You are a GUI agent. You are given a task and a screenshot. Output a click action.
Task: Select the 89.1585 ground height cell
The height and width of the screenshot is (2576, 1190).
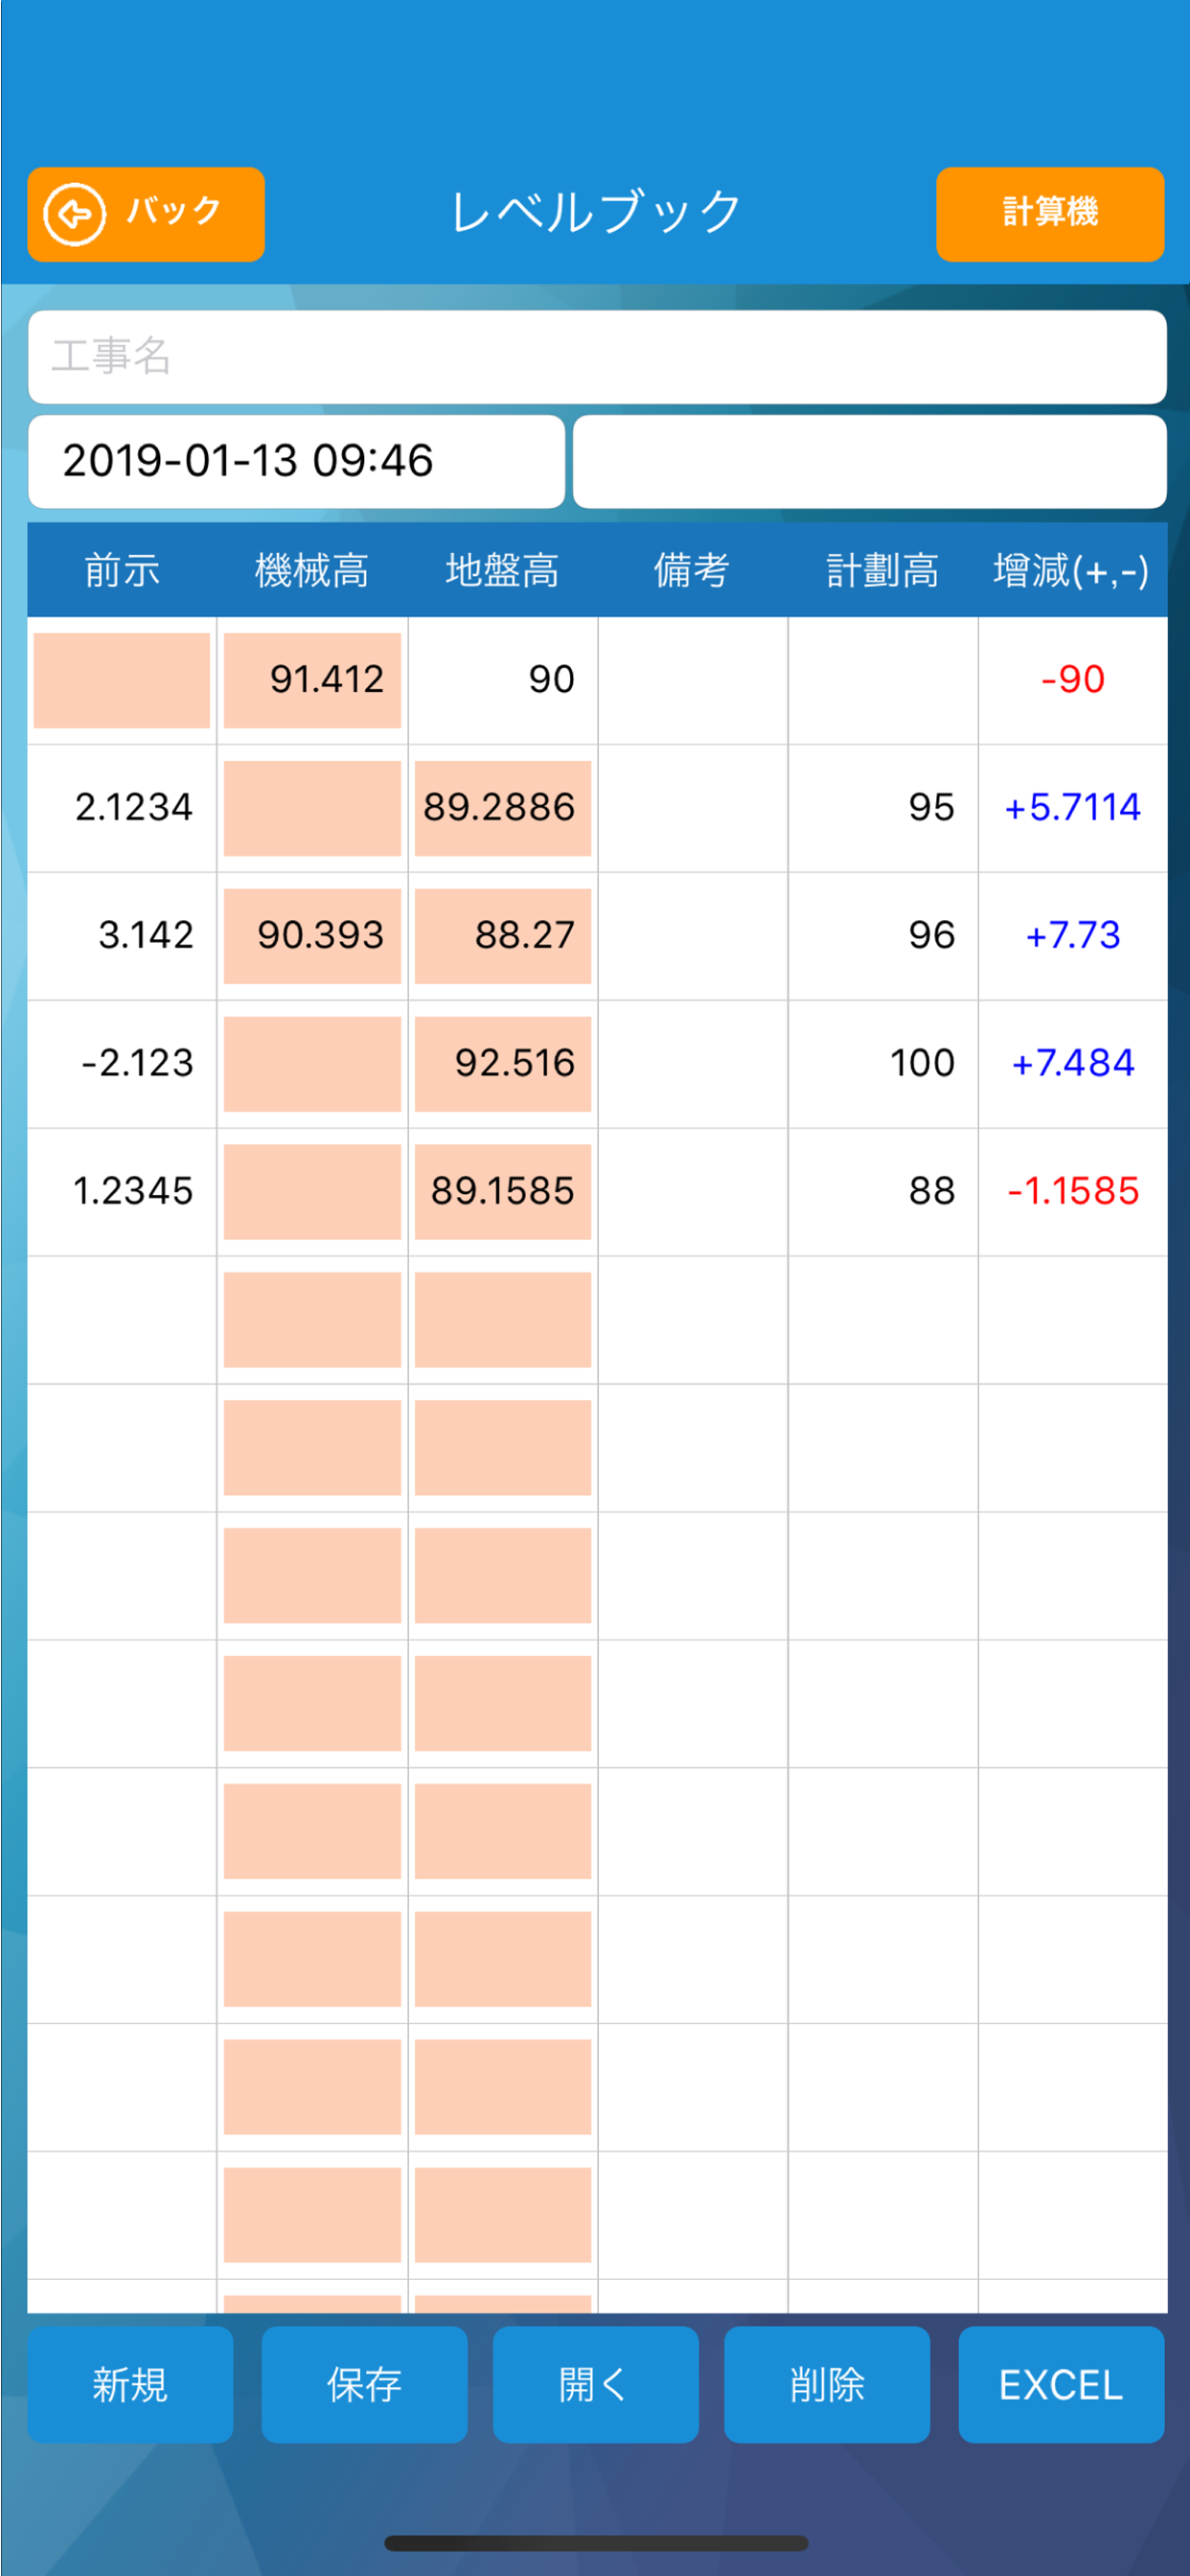[x=502, y=1192]
